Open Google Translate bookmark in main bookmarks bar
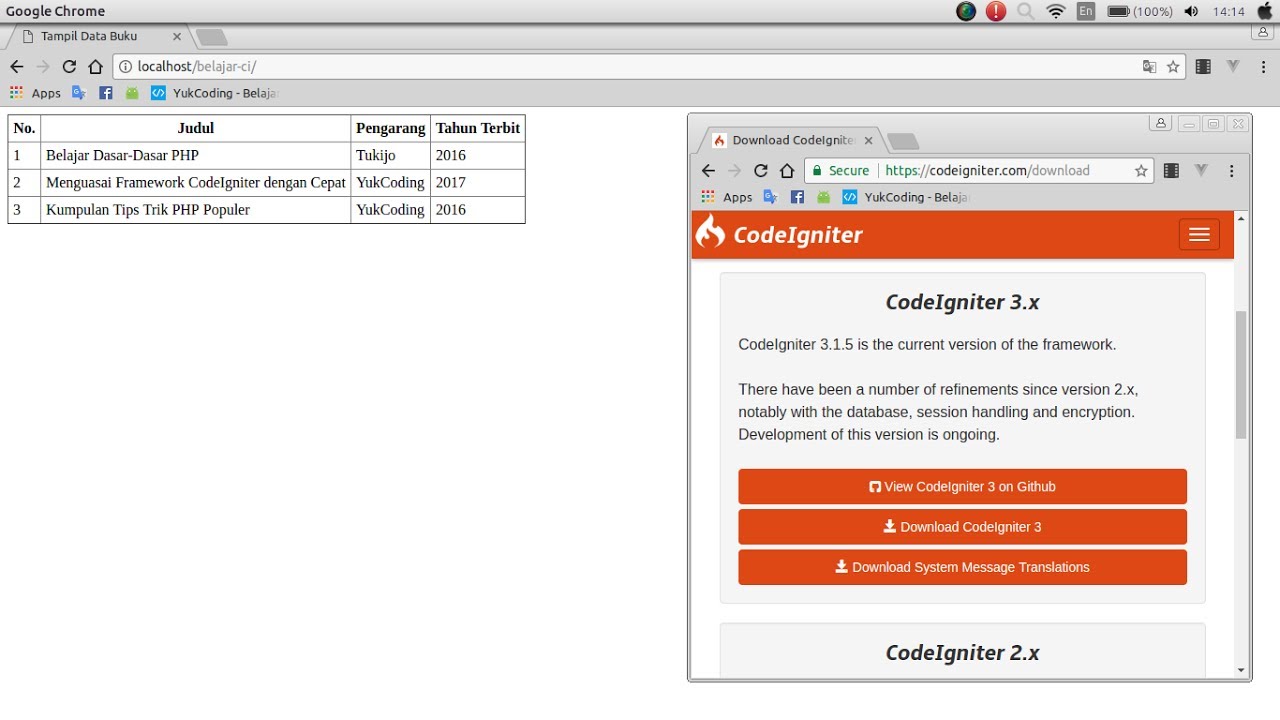This screenshot has height=720, width=1280. (x=79, y=93)
